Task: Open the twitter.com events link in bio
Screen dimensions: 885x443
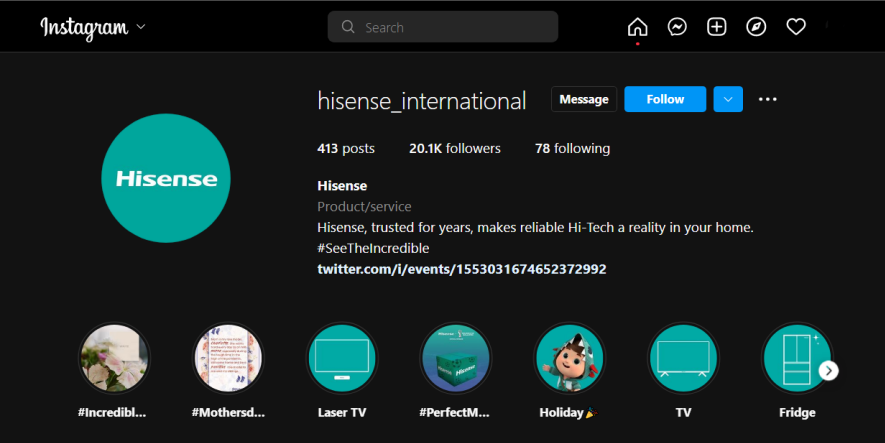Action: click(x=461, y=269)
